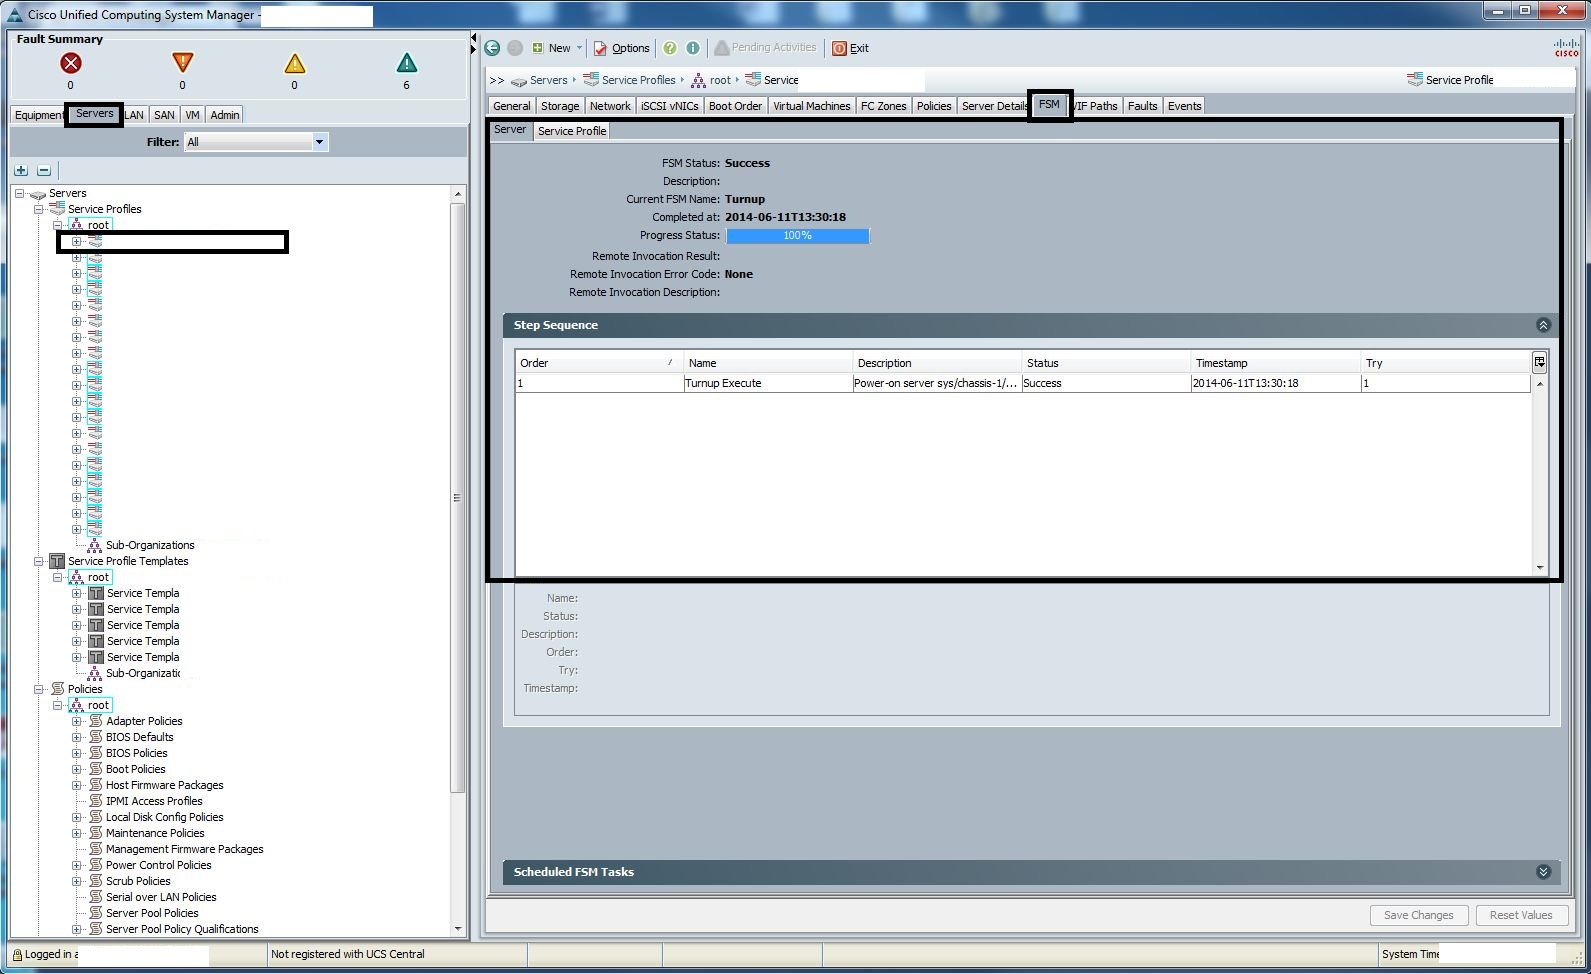This screenshot has width=1591, height=974.
Task: Click the collapse all minus icon
Action: tap(44, 171)
